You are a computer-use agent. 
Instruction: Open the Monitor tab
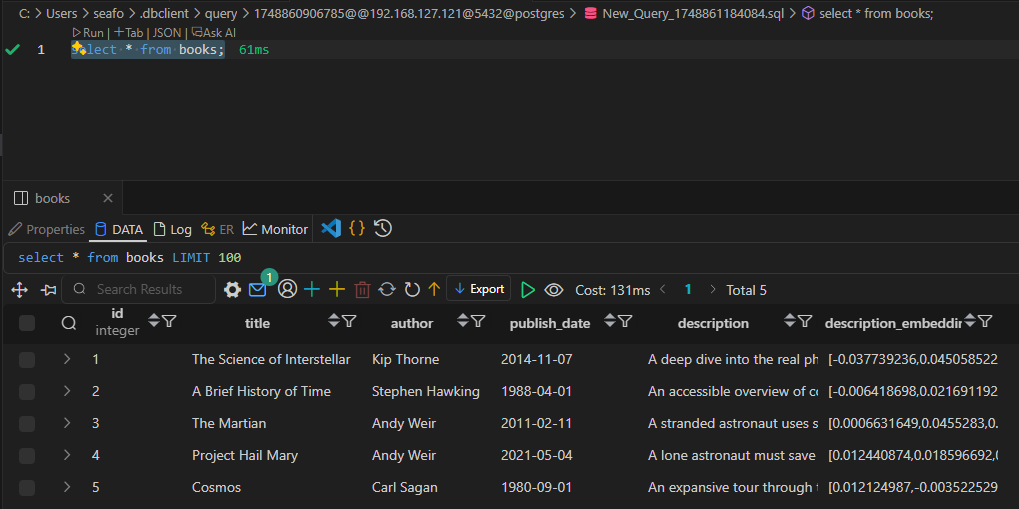coord(275,229)
